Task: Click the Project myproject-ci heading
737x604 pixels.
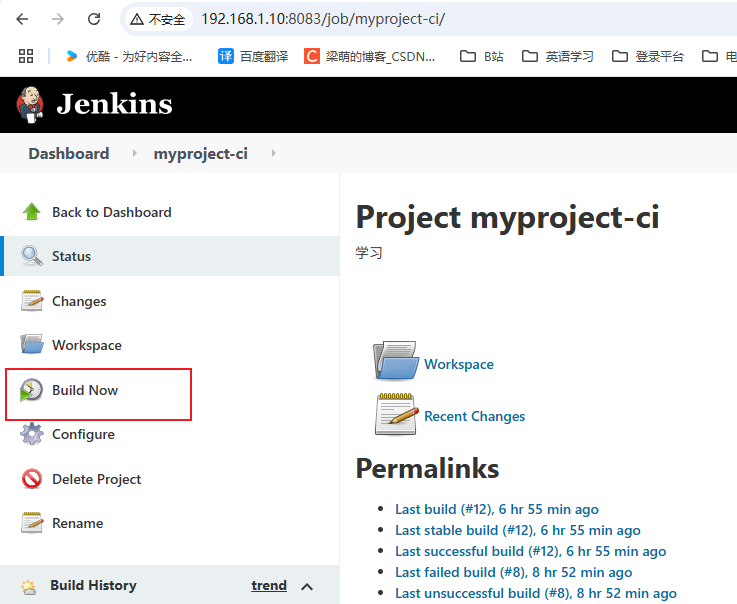Action: pyautogui.click(x=508, y=218)
